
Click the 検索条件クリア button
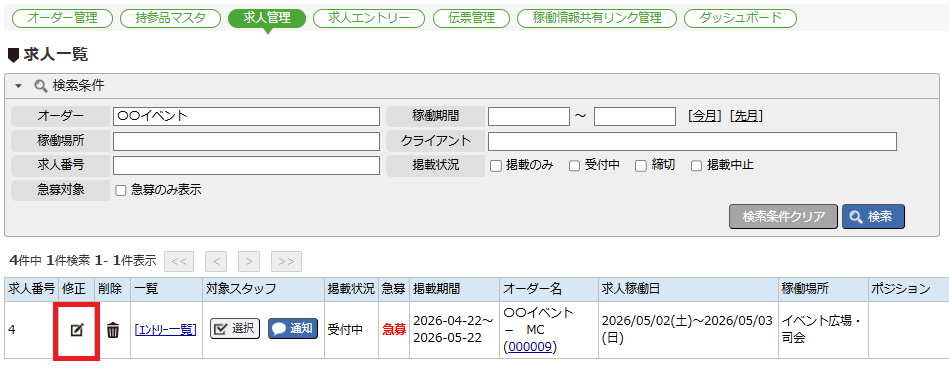[783, 217]
